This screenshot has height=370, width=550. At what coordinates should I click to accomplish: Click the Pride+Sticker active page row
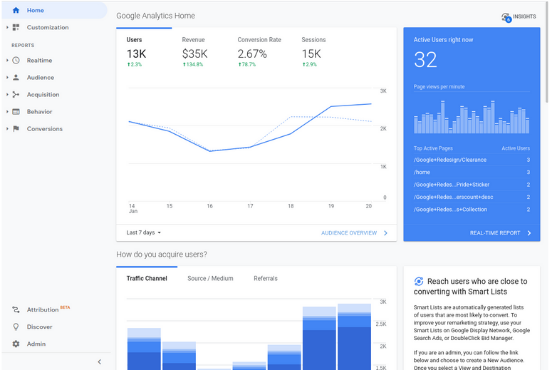coord(472,184)
